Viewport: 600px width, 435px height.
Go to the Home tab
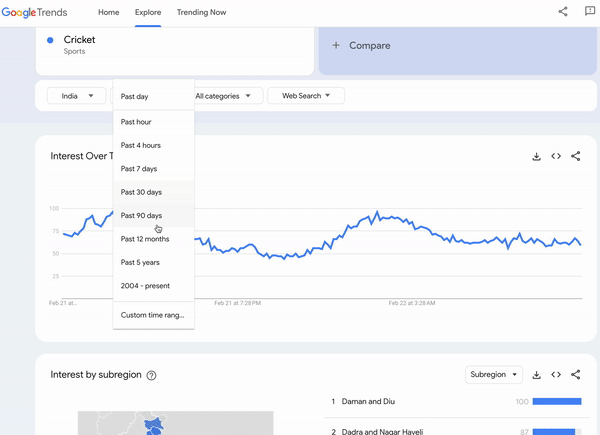(109, 12)
